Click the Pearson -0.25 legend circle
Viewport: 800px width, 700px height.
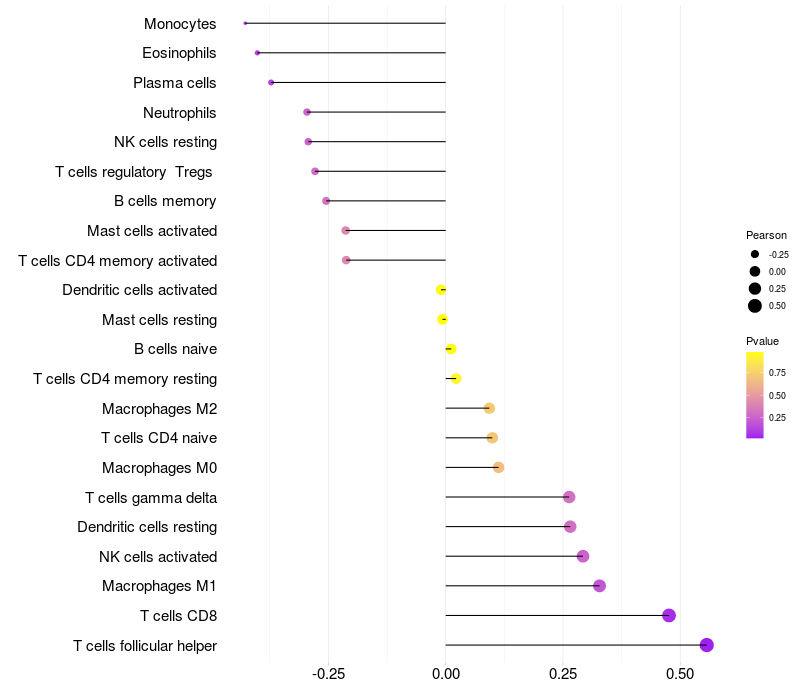755,254
